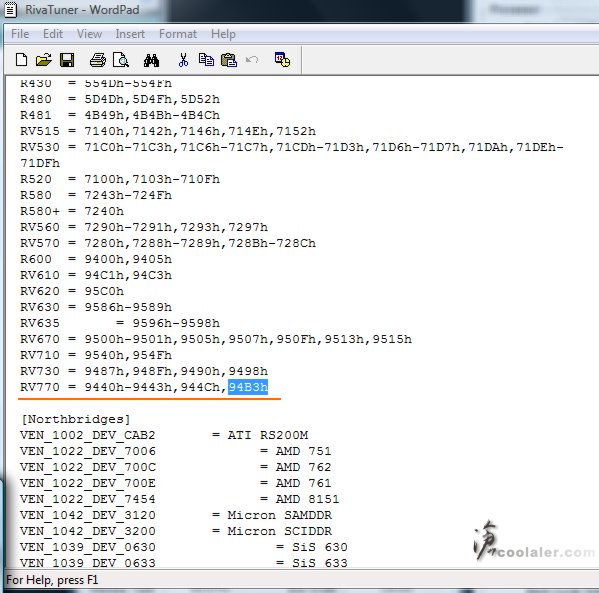Click the 9586h-9589h value for RV630

click(128, 307)
